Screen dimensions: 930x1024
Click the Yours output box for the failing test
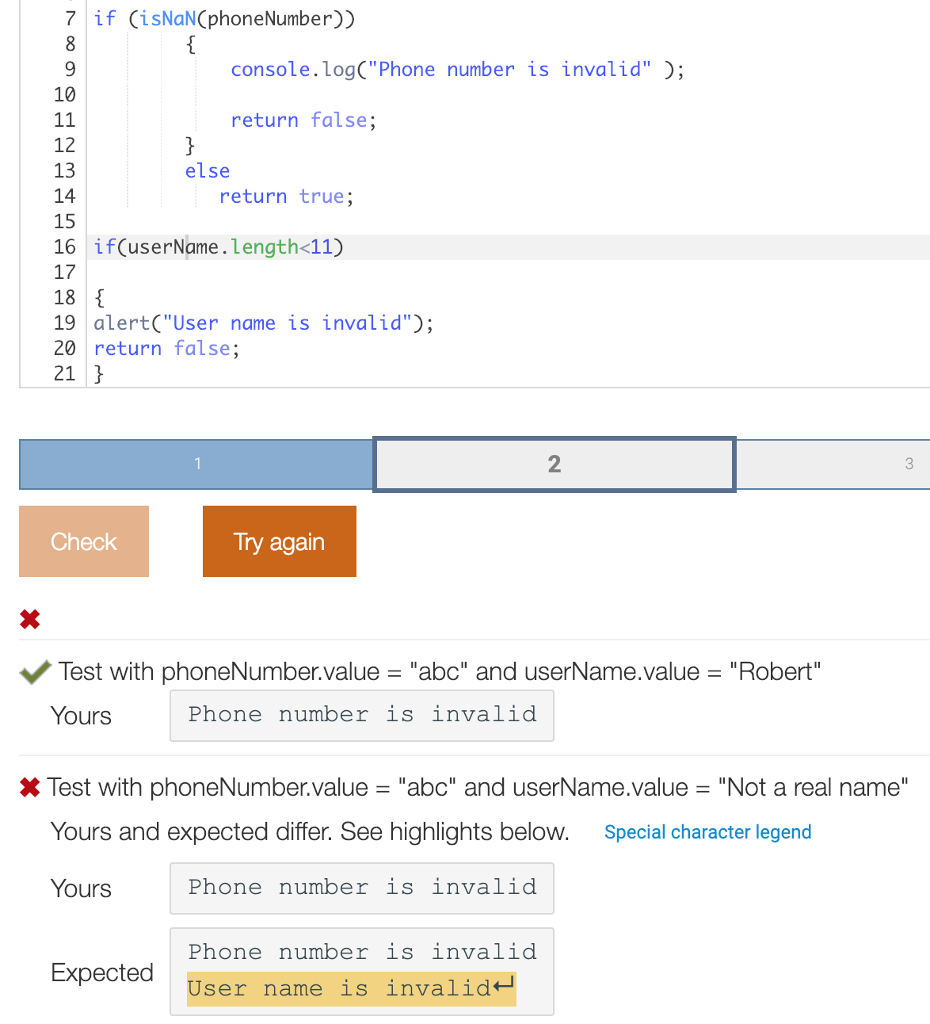(361, 888)
